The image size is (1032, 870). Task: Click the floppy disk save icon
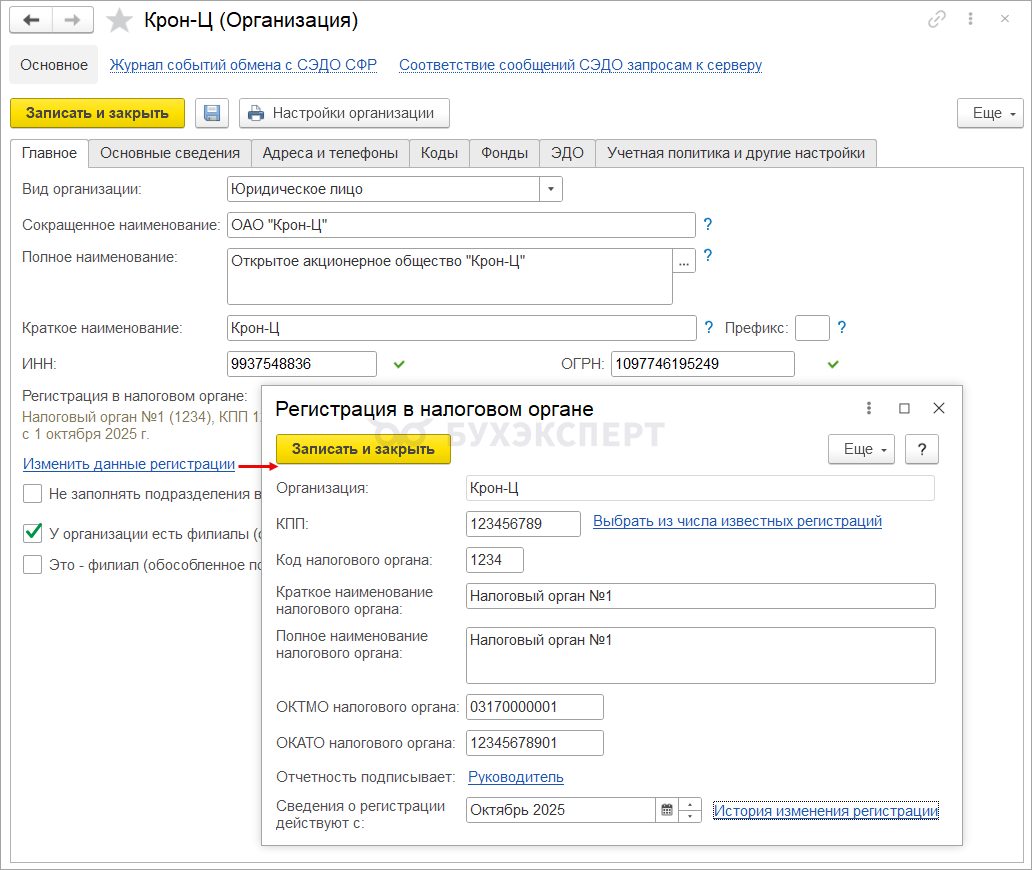tap(212, 113)
